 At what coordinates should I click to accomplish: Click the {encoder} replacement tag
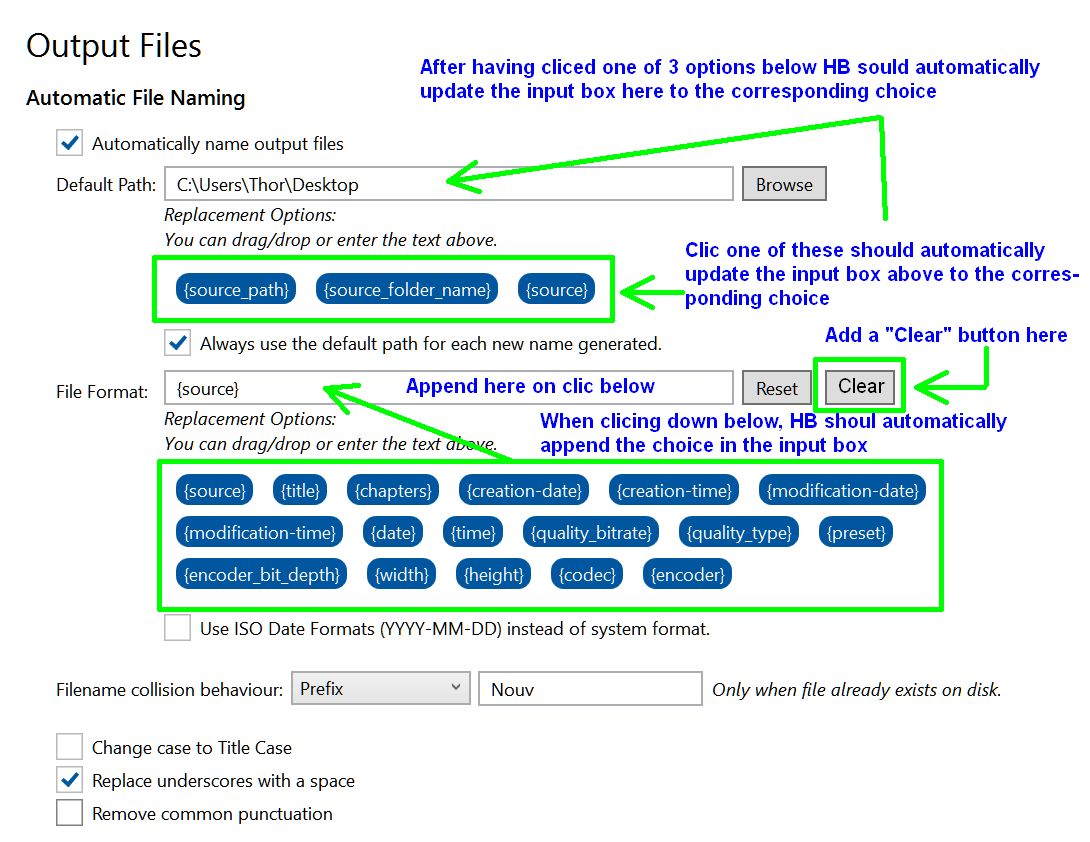688,574
